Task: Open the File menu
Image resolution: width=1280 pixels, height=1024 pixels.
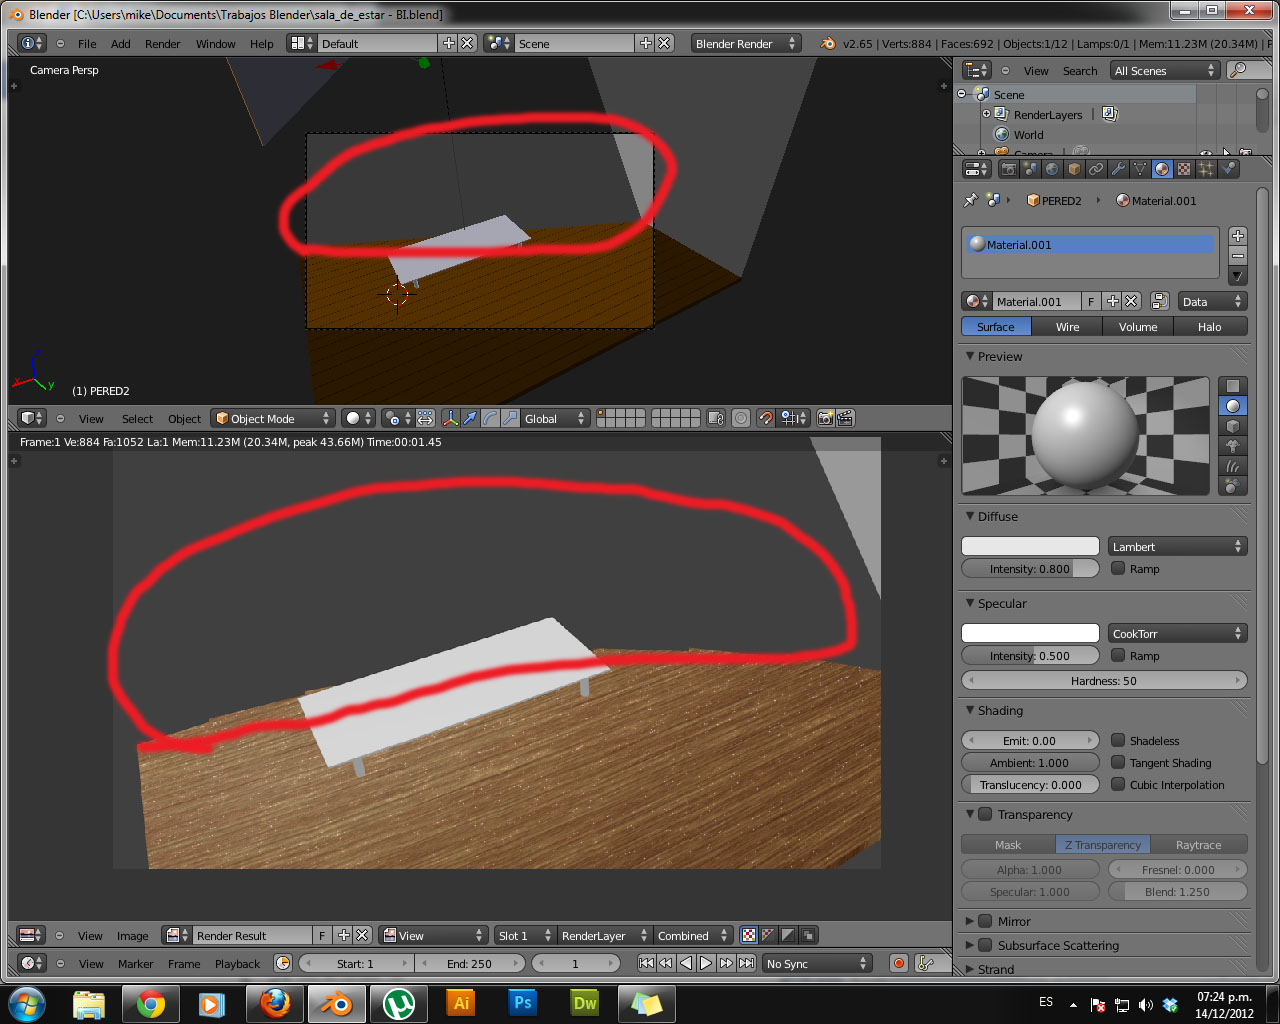Action: point(87,43)
